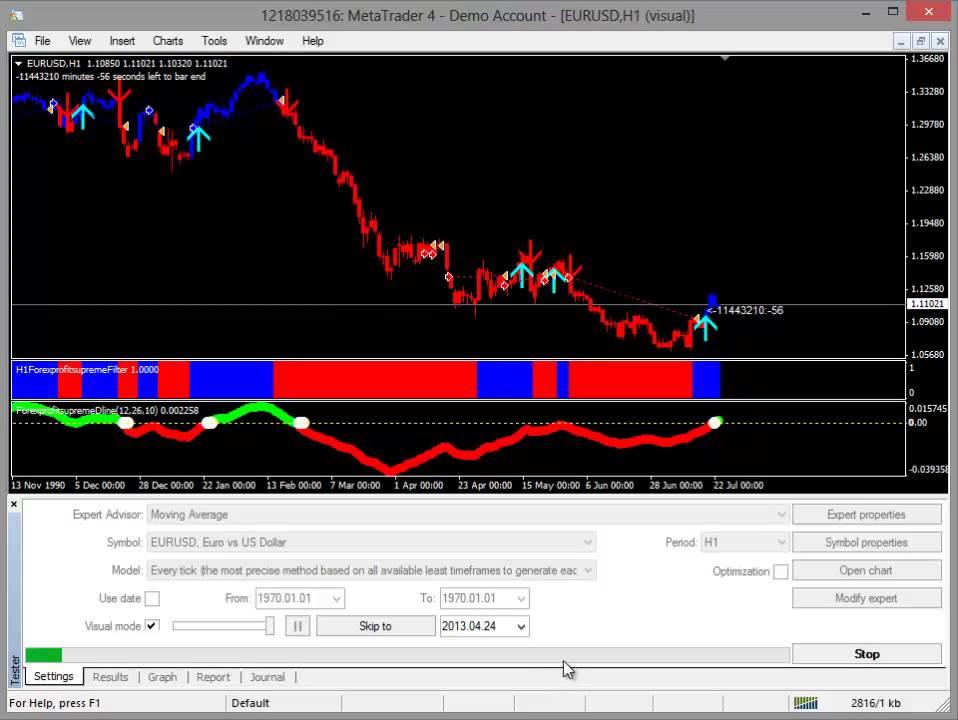The height and width of the screenshot is (720, 958).
Task: Open the Help menu
Action: [x=312, y=41]
